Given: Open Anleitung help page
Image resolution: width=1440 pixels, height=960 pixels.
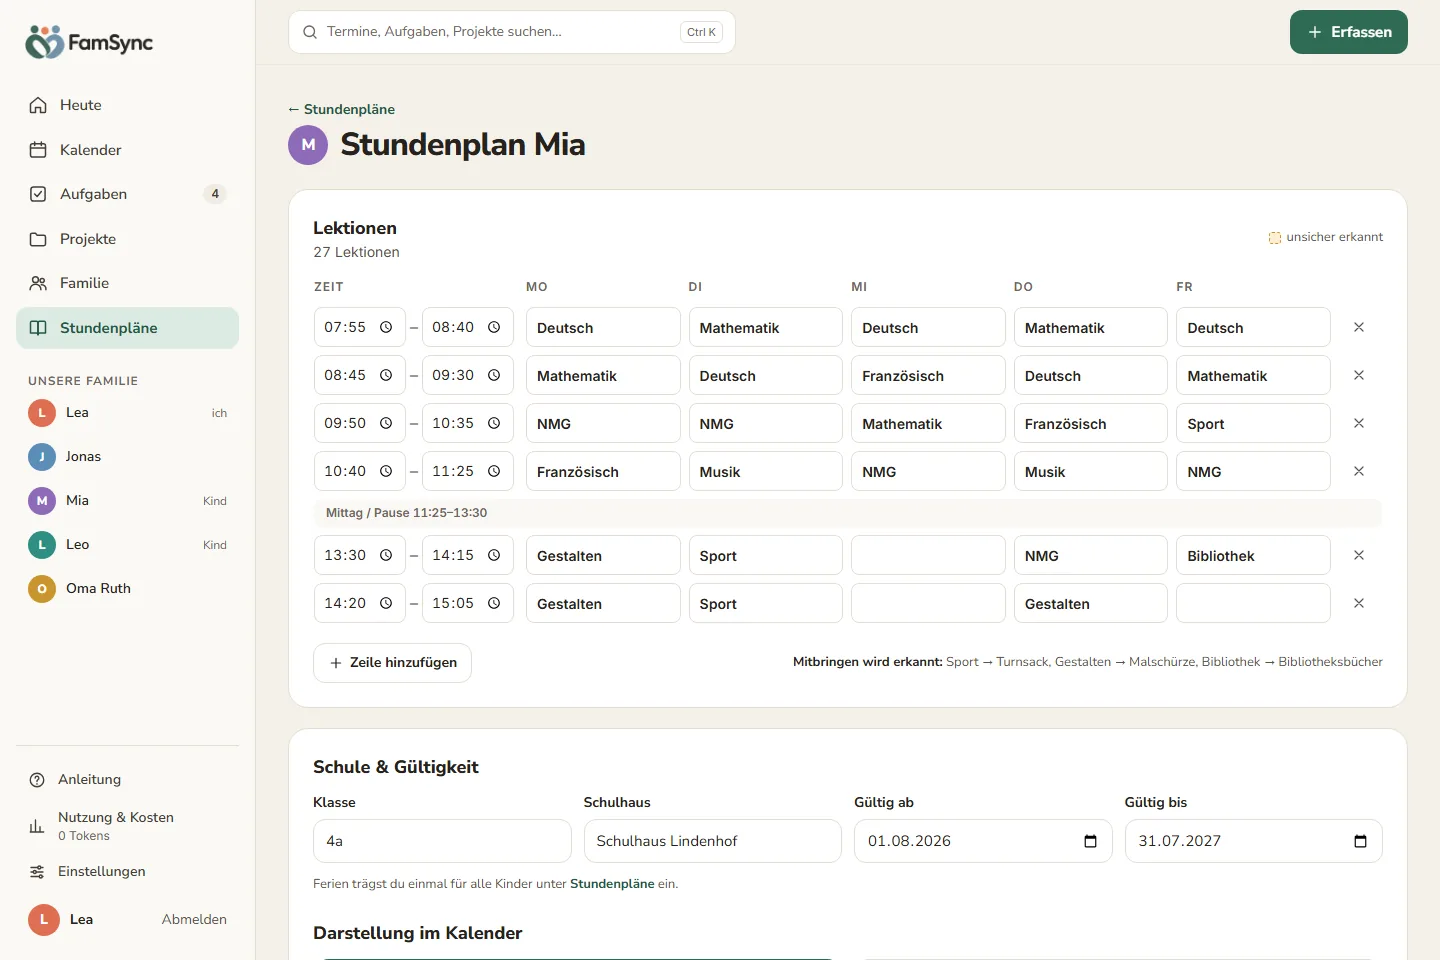Looking at the screenshot, I should point(127,780).
